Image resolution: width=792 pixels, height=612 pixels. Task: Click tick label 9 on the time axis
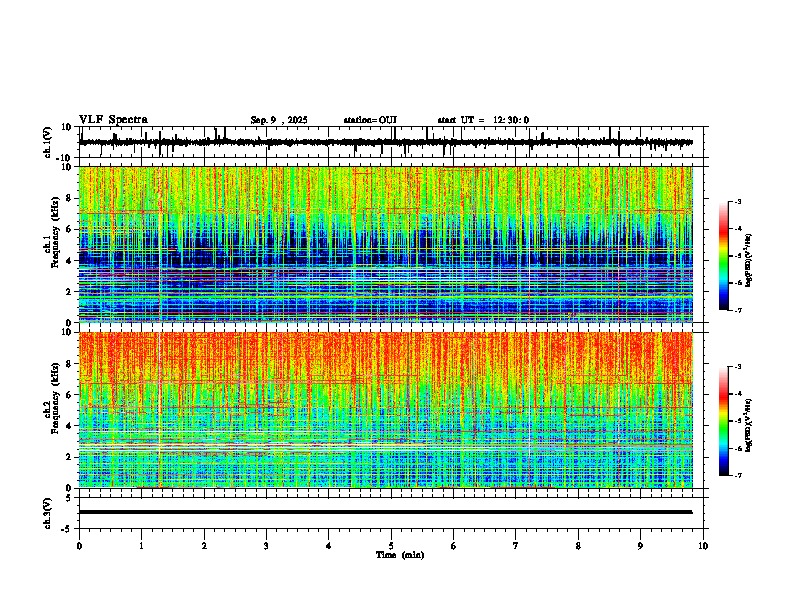640,546
